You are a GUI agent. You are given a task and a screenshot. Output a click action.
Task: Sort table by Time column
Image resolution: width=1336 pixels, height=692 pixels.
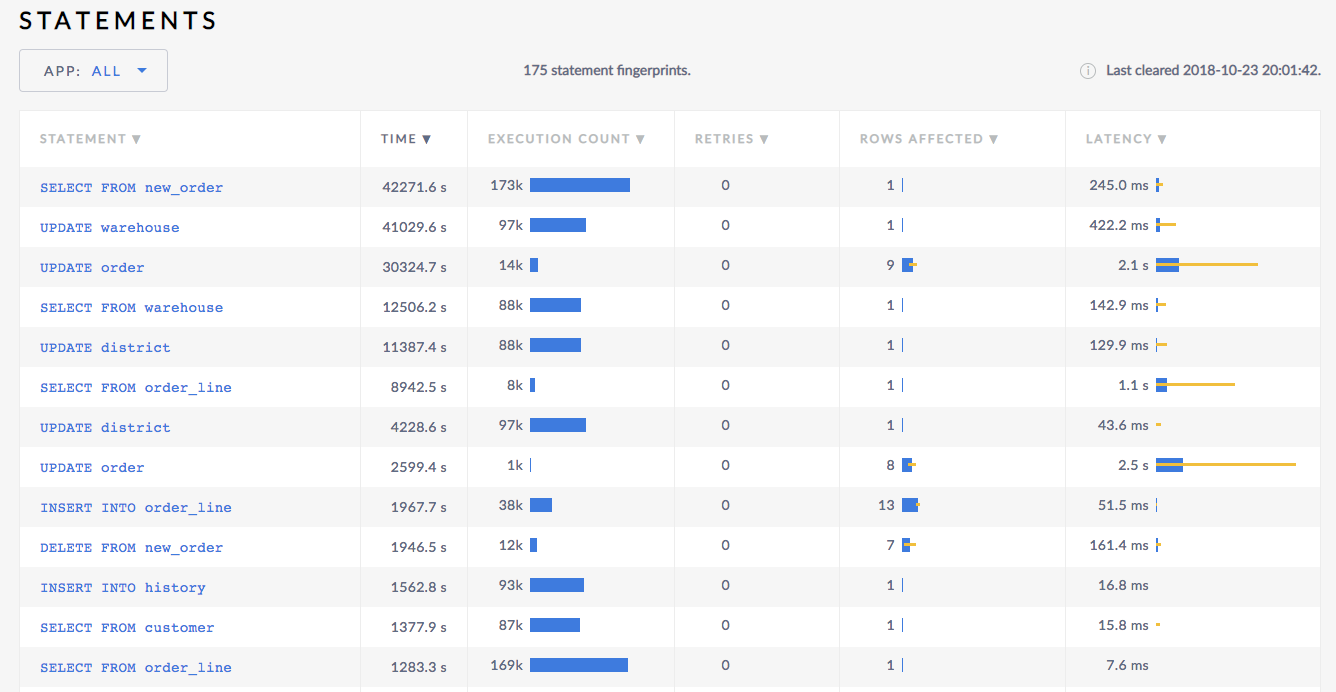coord(405,139)
